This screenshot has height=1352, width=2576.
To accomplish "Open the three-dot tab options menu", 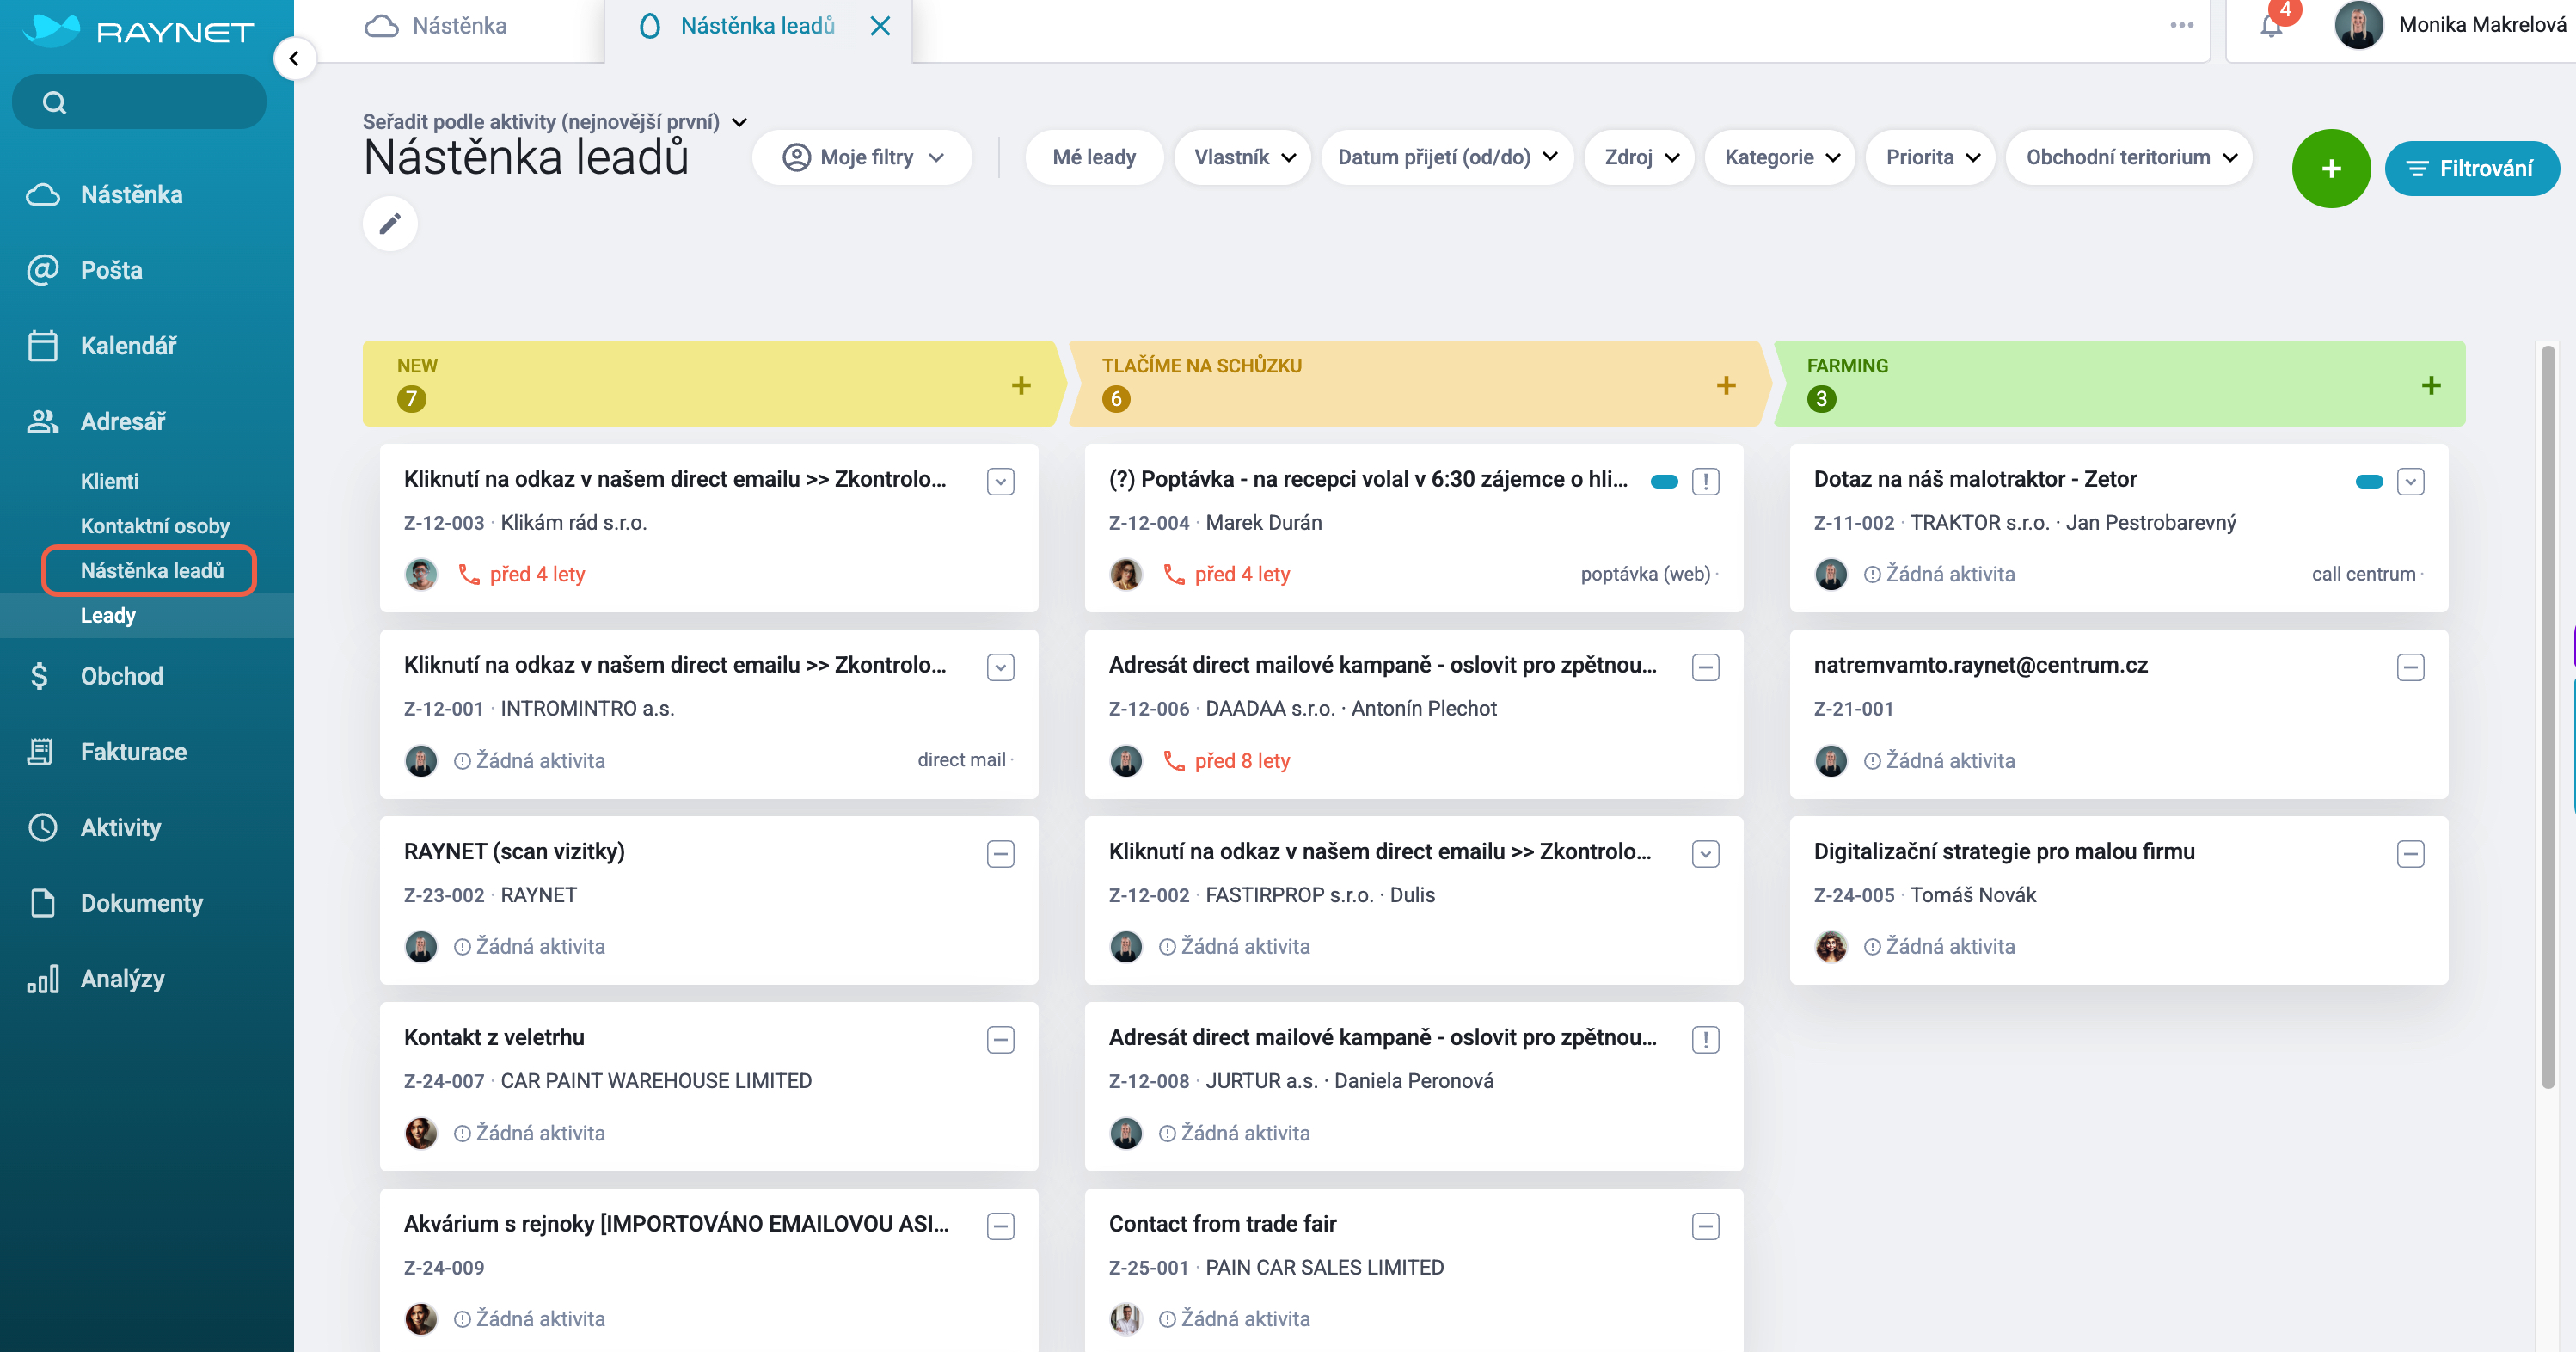I will click(2182, 25).
